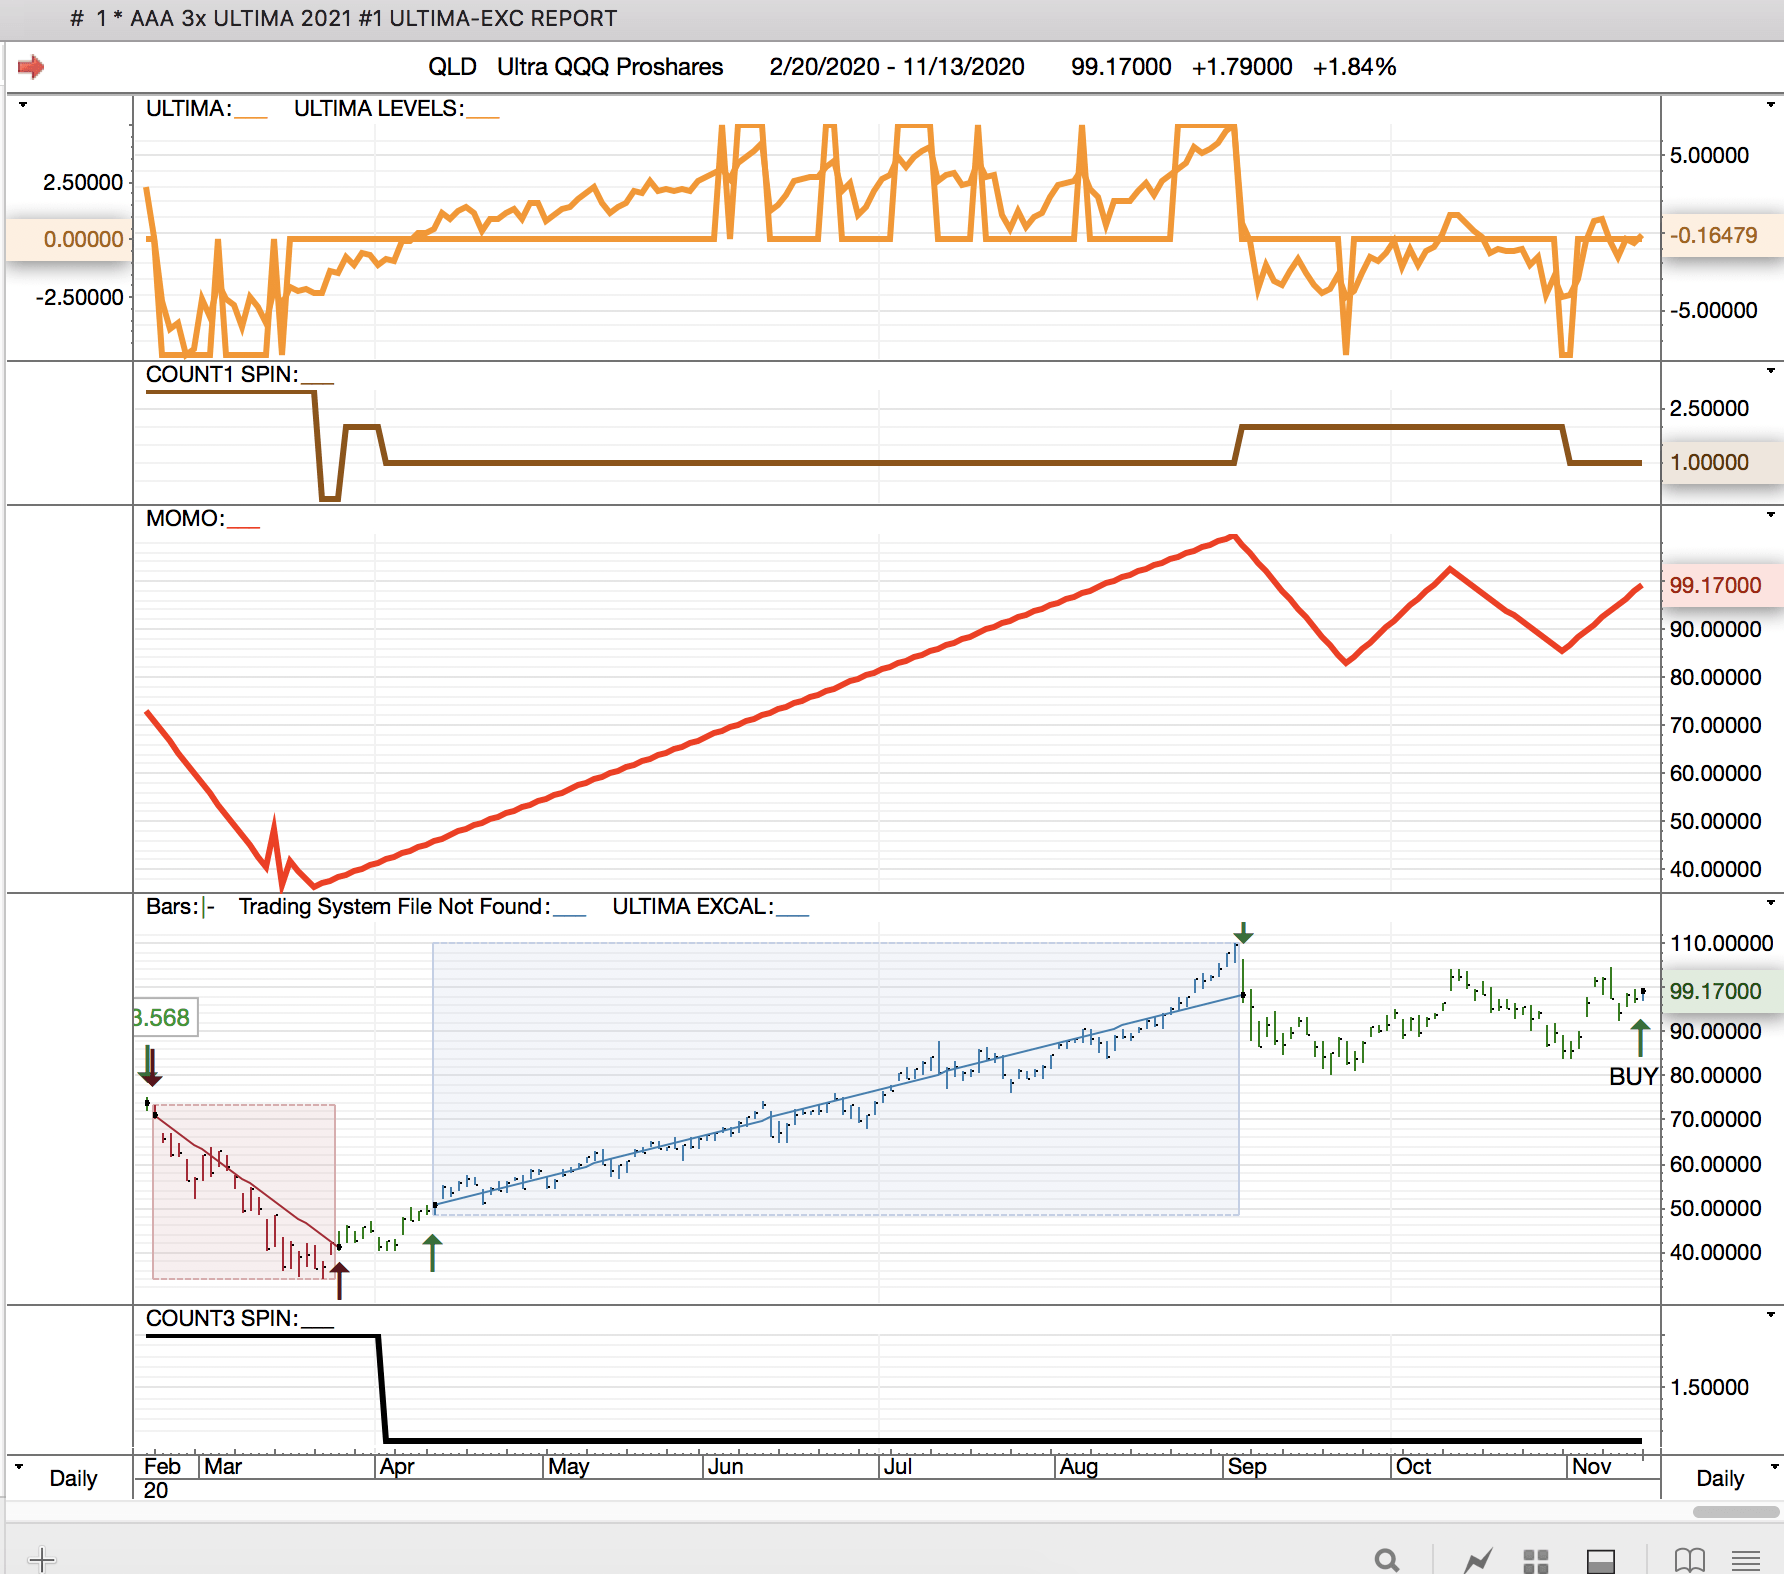Click the horizontal scrollbar thumb at bottom right
1784x1574 pixels.
[x=1736, y=1512]
